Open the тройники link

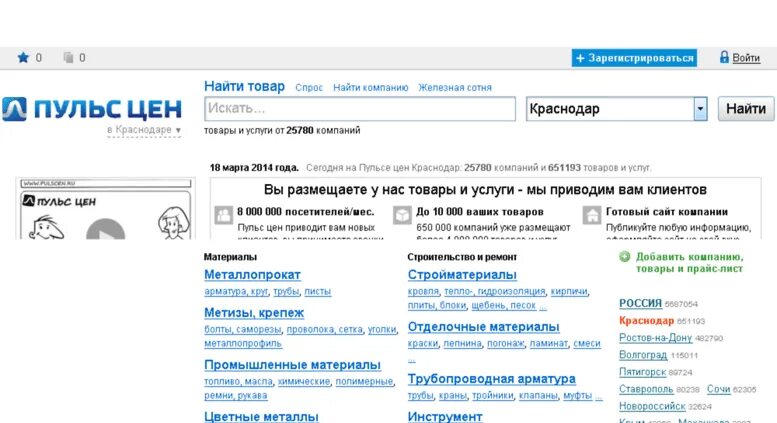493,395
